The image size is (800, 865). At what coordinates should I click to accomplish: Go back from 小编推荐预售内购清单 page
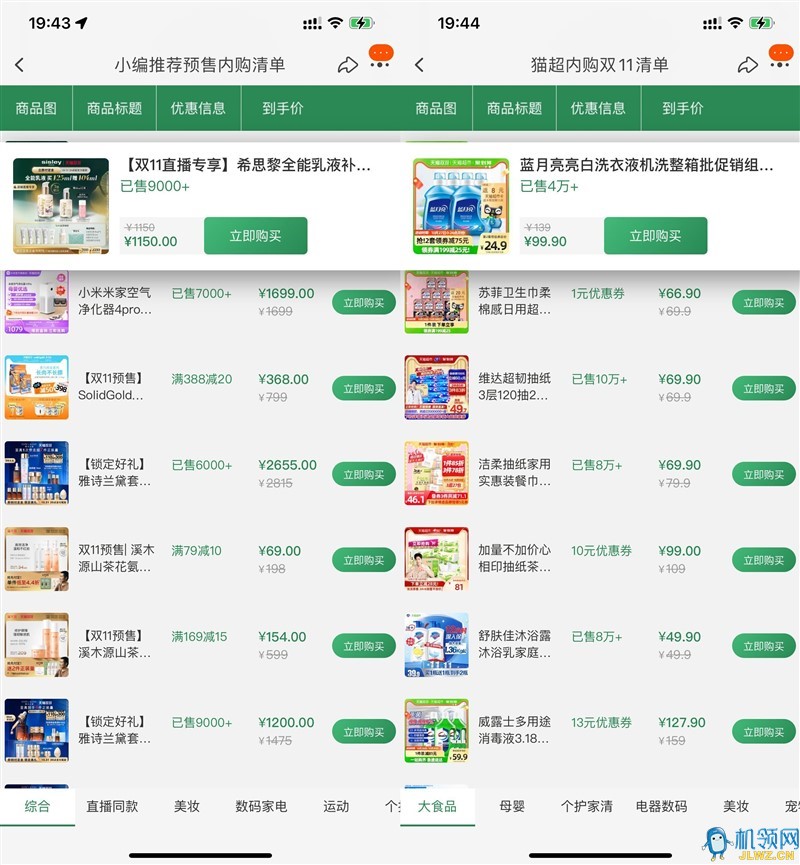pyautogui.click(x=20, y=65)
